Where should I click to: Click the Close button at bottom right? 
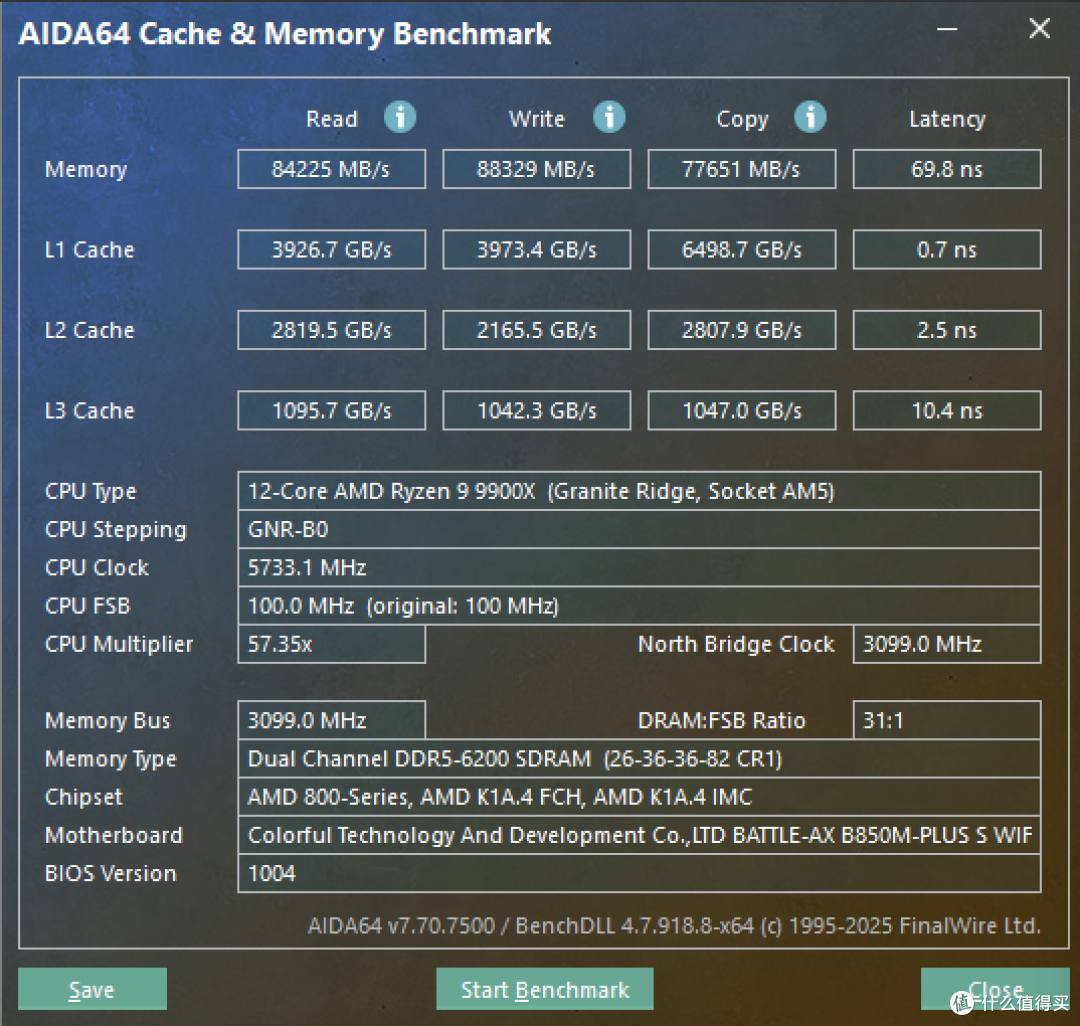coord(995,989)
